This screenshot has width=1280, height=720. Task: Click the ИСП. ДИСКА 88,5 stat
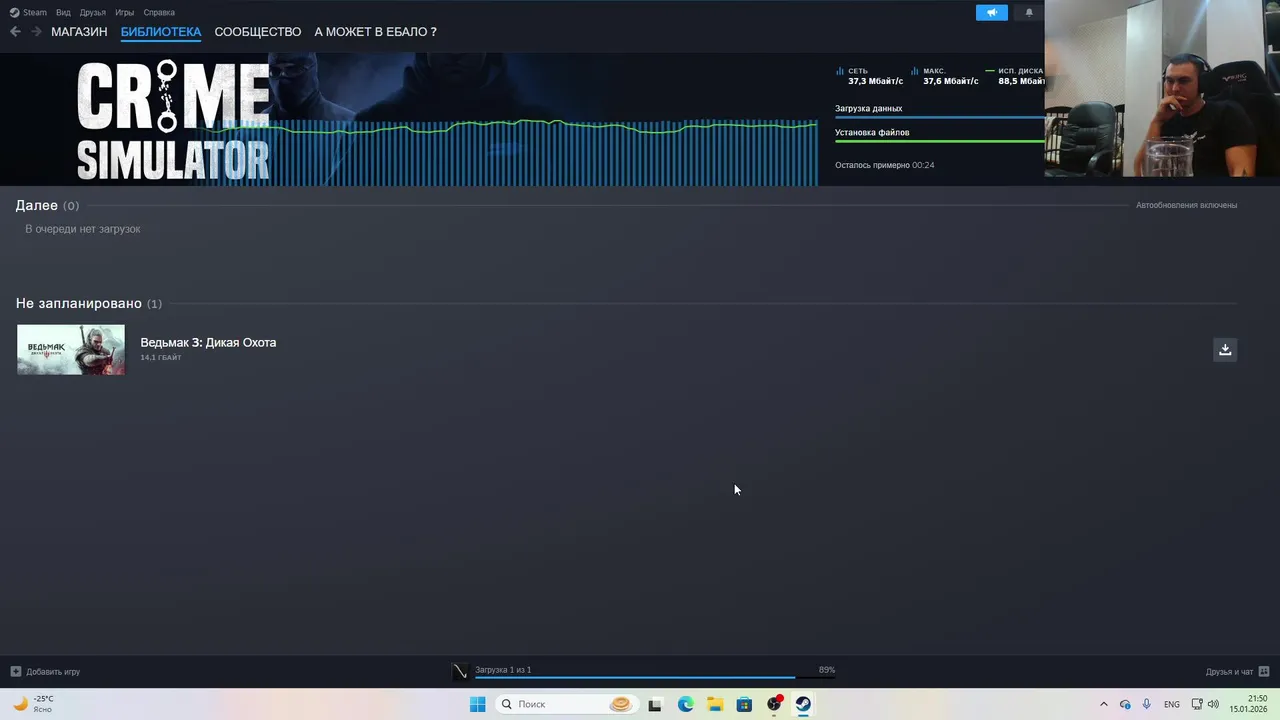1015,76
